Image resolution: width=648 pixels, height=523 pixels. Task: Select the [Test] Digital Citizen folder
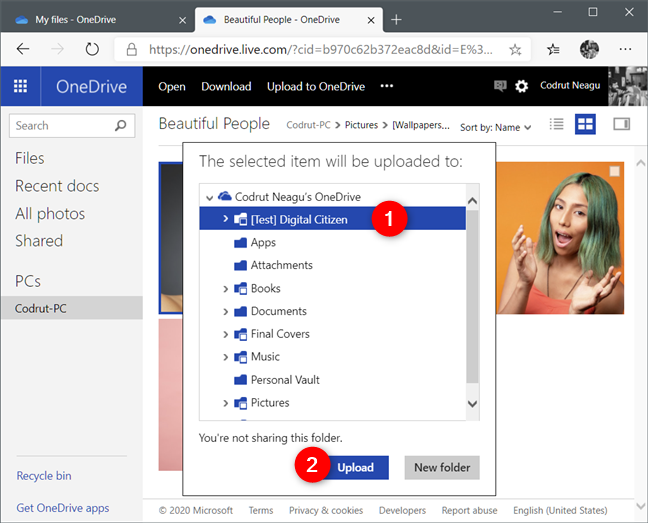(332, 219)
